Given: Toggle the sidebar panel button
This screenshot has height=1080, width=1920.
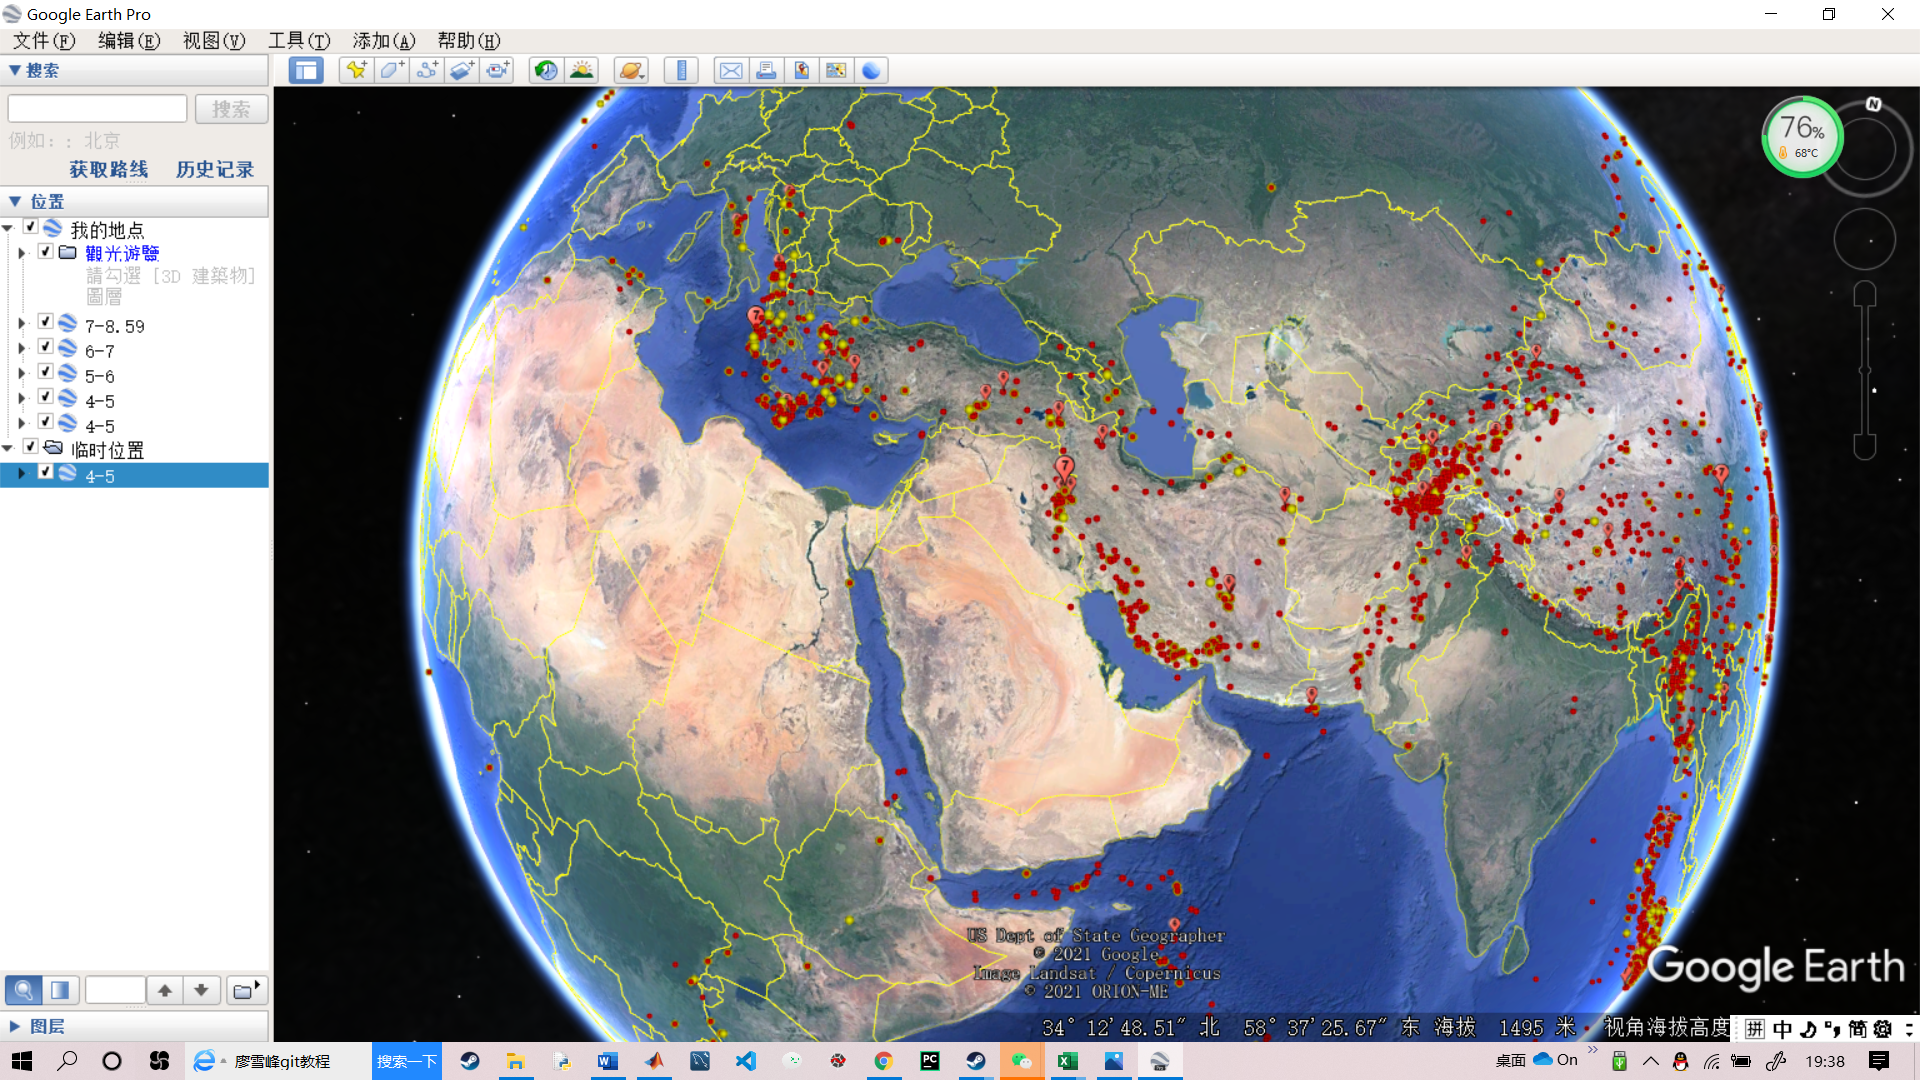Looking at the screenshot, I should pos(306,70).
